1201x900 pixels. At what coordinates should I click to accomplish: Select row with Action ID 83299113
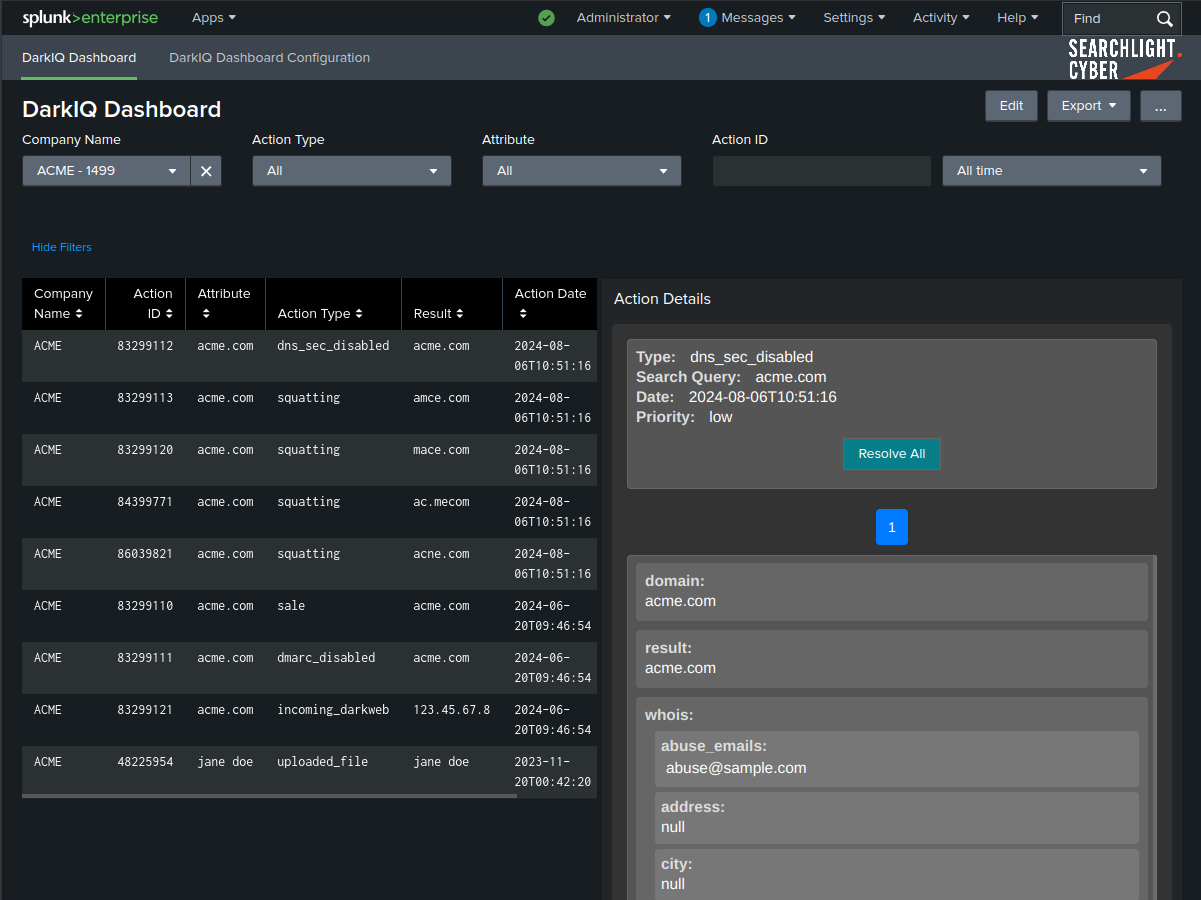click(x=309, y=408)
